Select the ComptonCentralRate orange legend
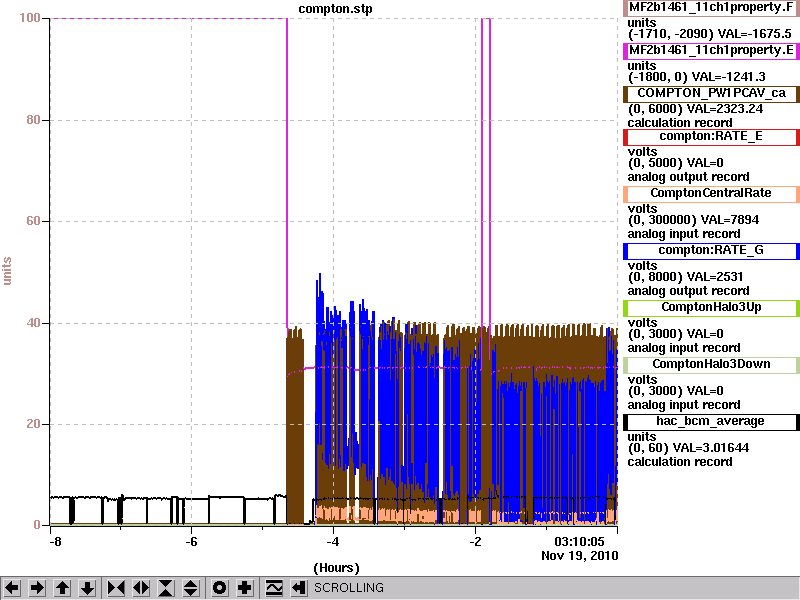The image size is (800, 600). click(711, 194)
